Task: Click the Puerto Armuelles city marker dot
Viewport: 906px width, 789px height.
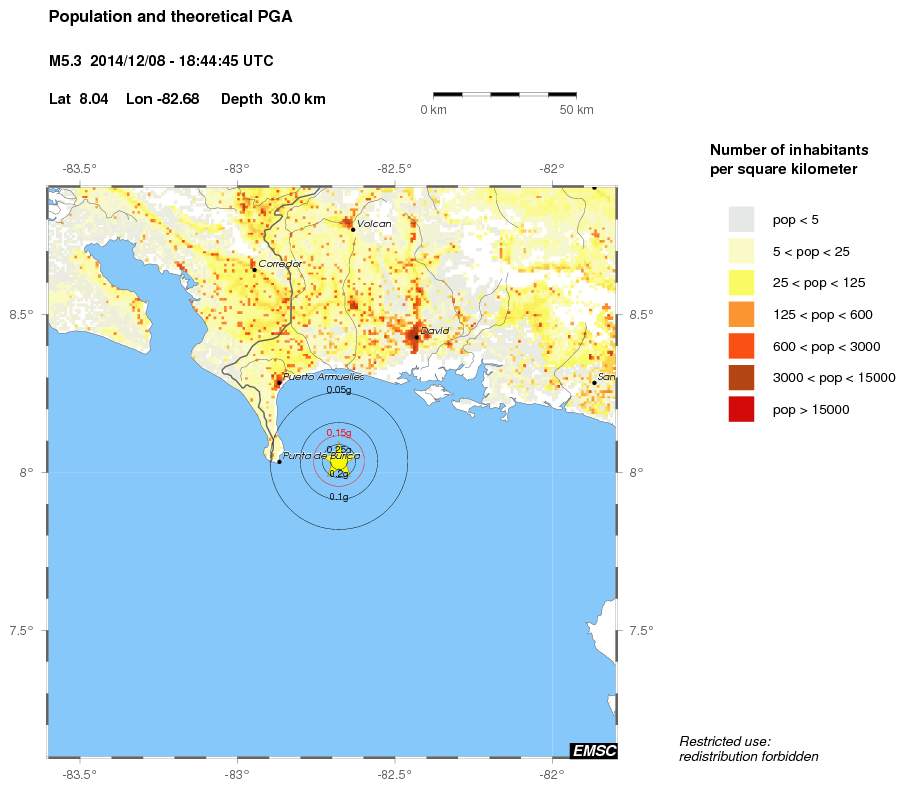Action: click(279, 382)
